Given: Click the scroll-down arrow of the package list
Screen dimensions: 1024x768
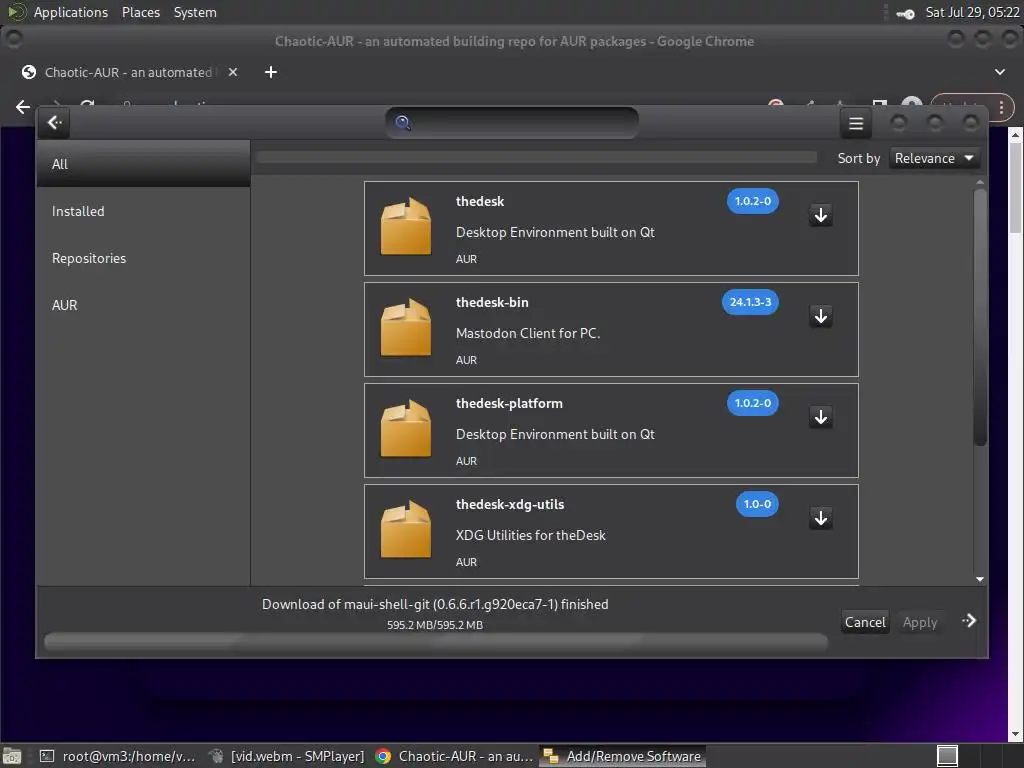Looking at the screenshot, I should click(x=980, y=579).
